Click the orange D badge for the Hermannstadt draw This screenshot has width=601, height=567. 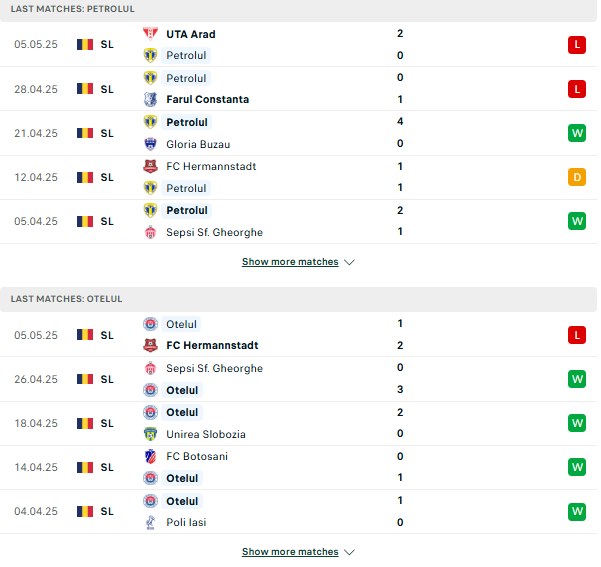(577, 177)
